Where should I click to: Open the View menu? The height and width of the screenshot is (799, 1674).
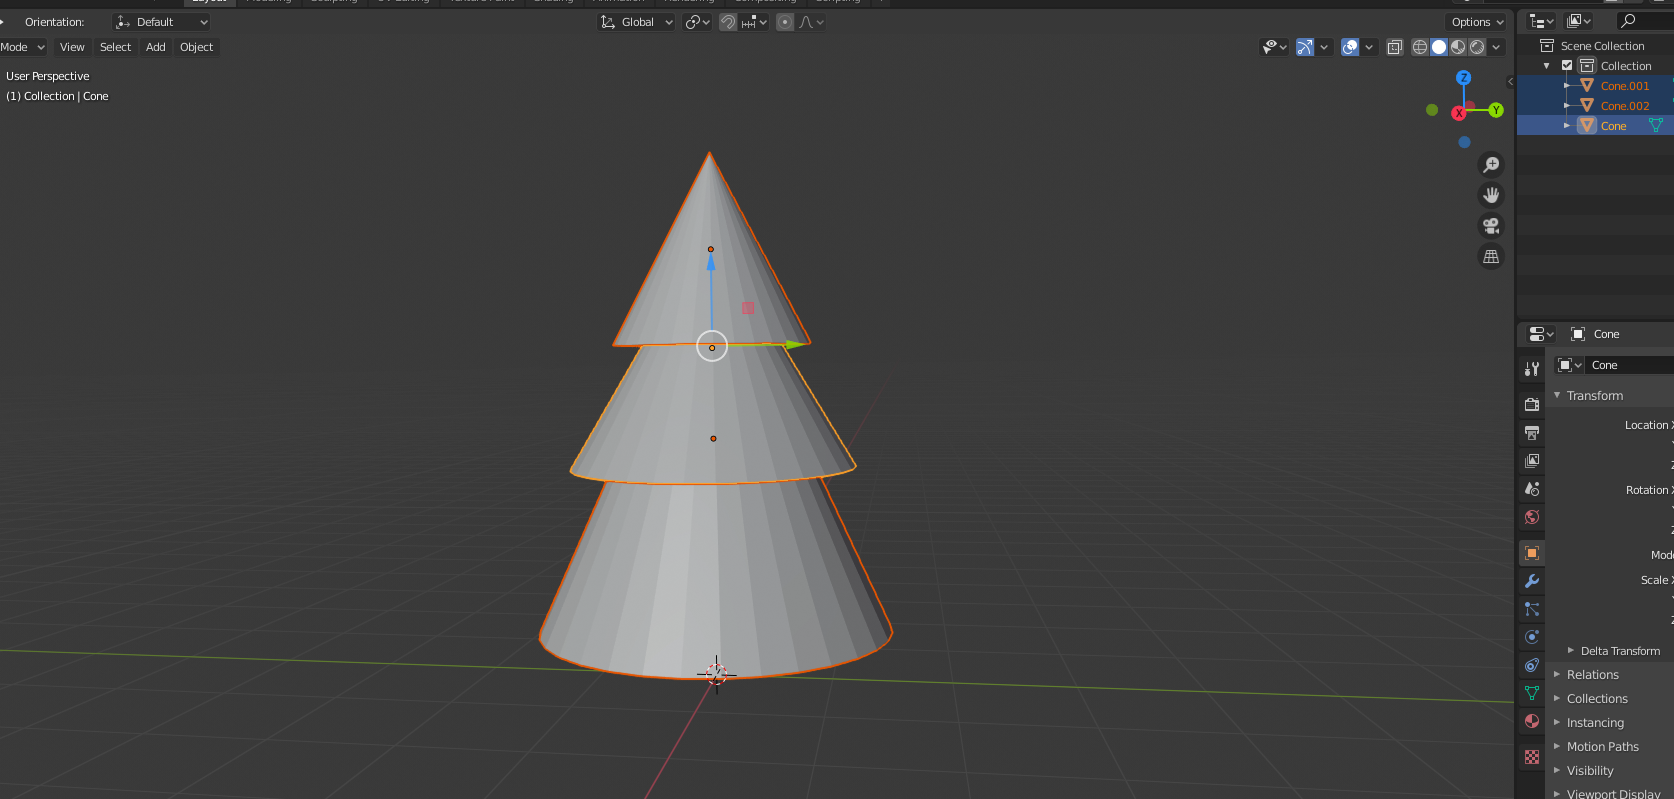pos(72,47)
